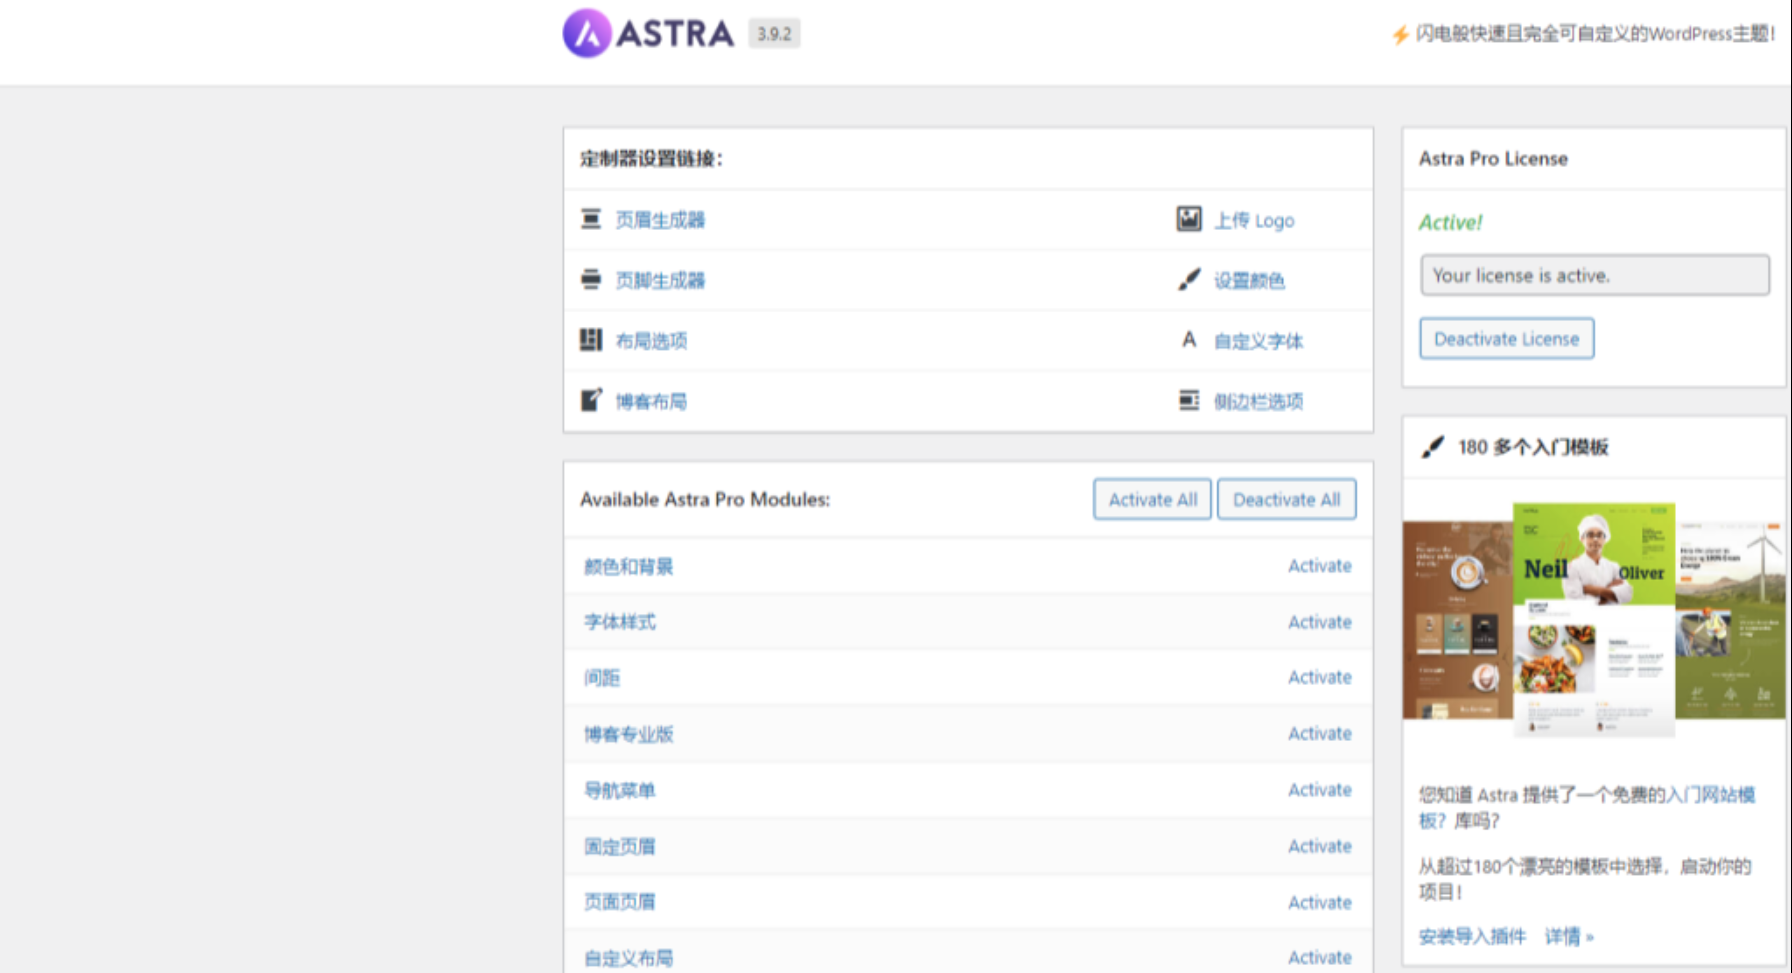
Task: Click the feather icon beside 180 多个入门模板
Action: coord(1434,447)
